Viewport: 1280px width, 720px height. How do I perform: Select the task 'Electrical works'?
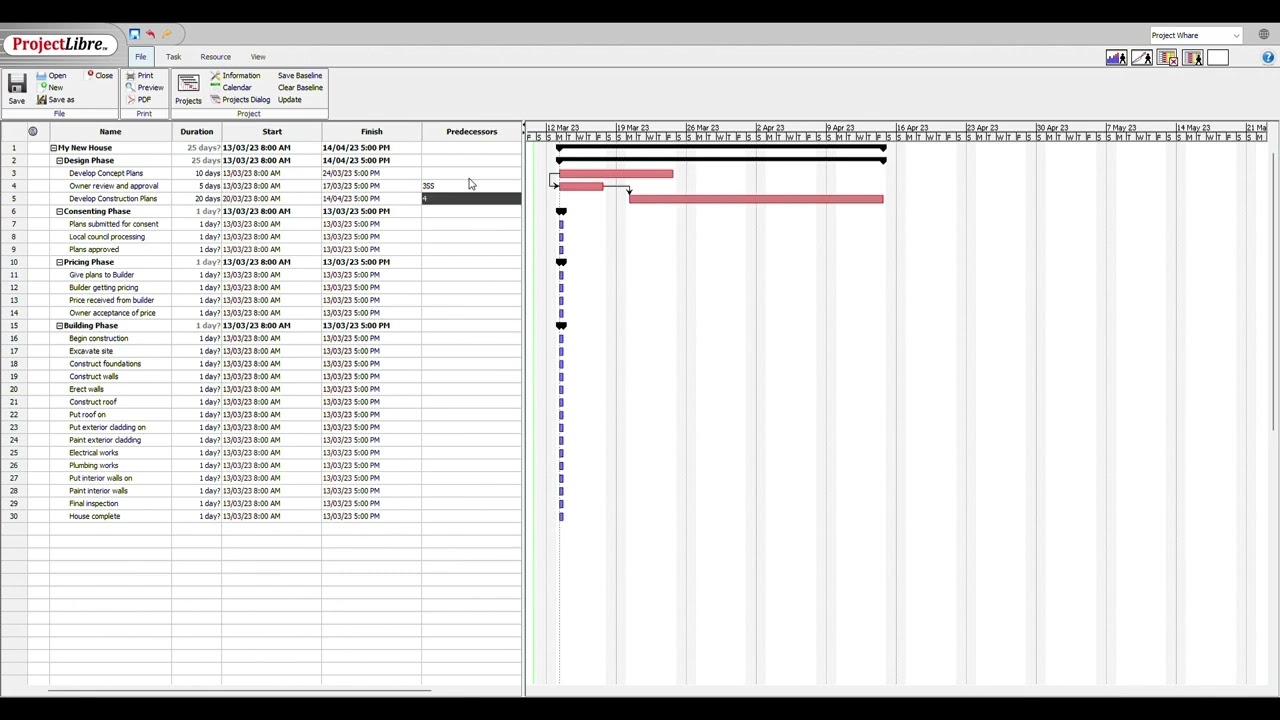click(94, 453)
